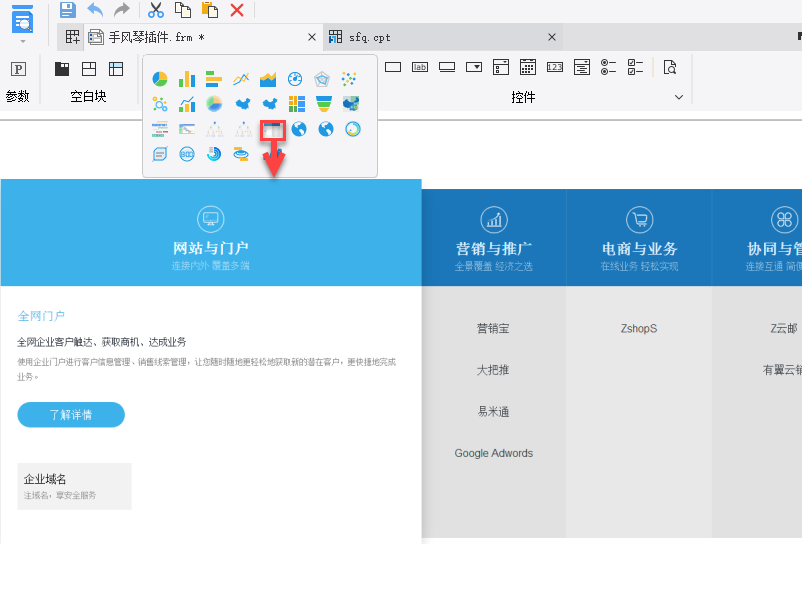802x601 pixels.
Task: Click the form grid icon beside the tab
Action: point(73,37)
